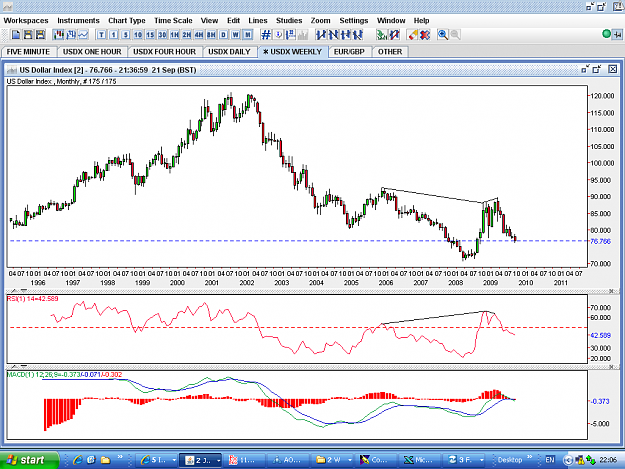Viewport: 625px width, 469px height.
Task: Set timescale to 10 minutes
Action: pyautogui.click(x=138, y=35)
